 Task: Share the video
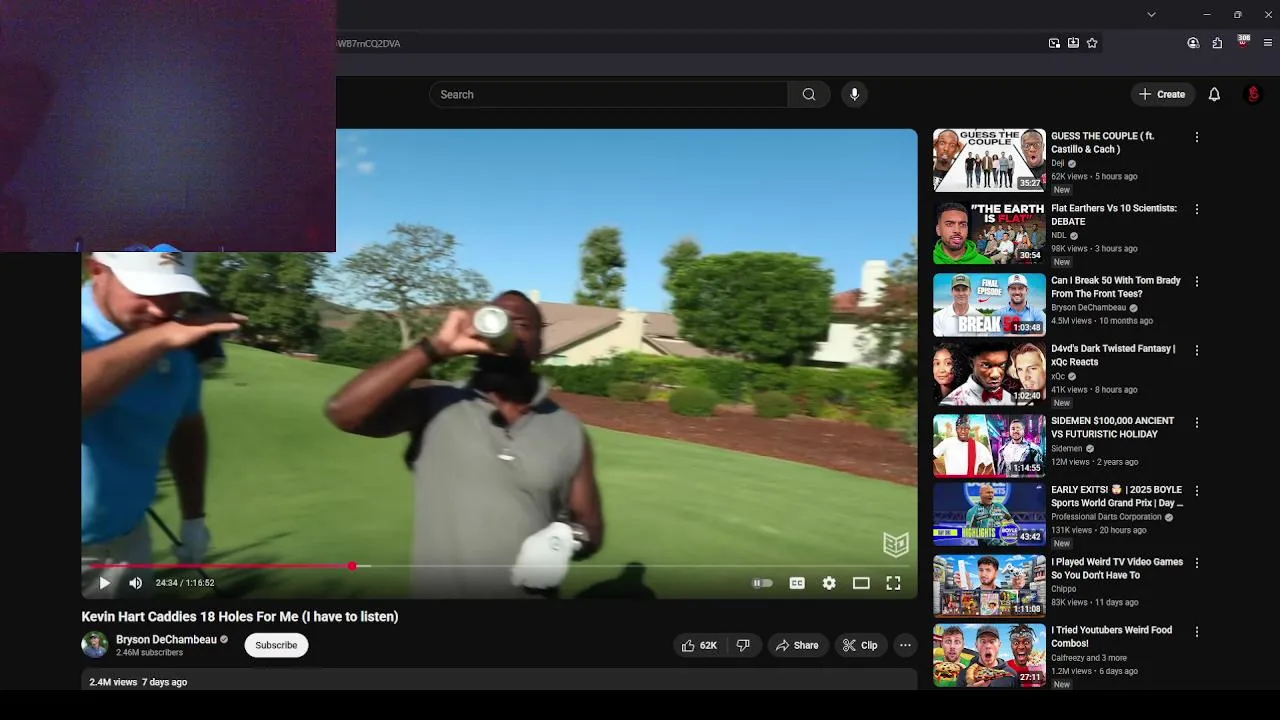click(797, 645)
